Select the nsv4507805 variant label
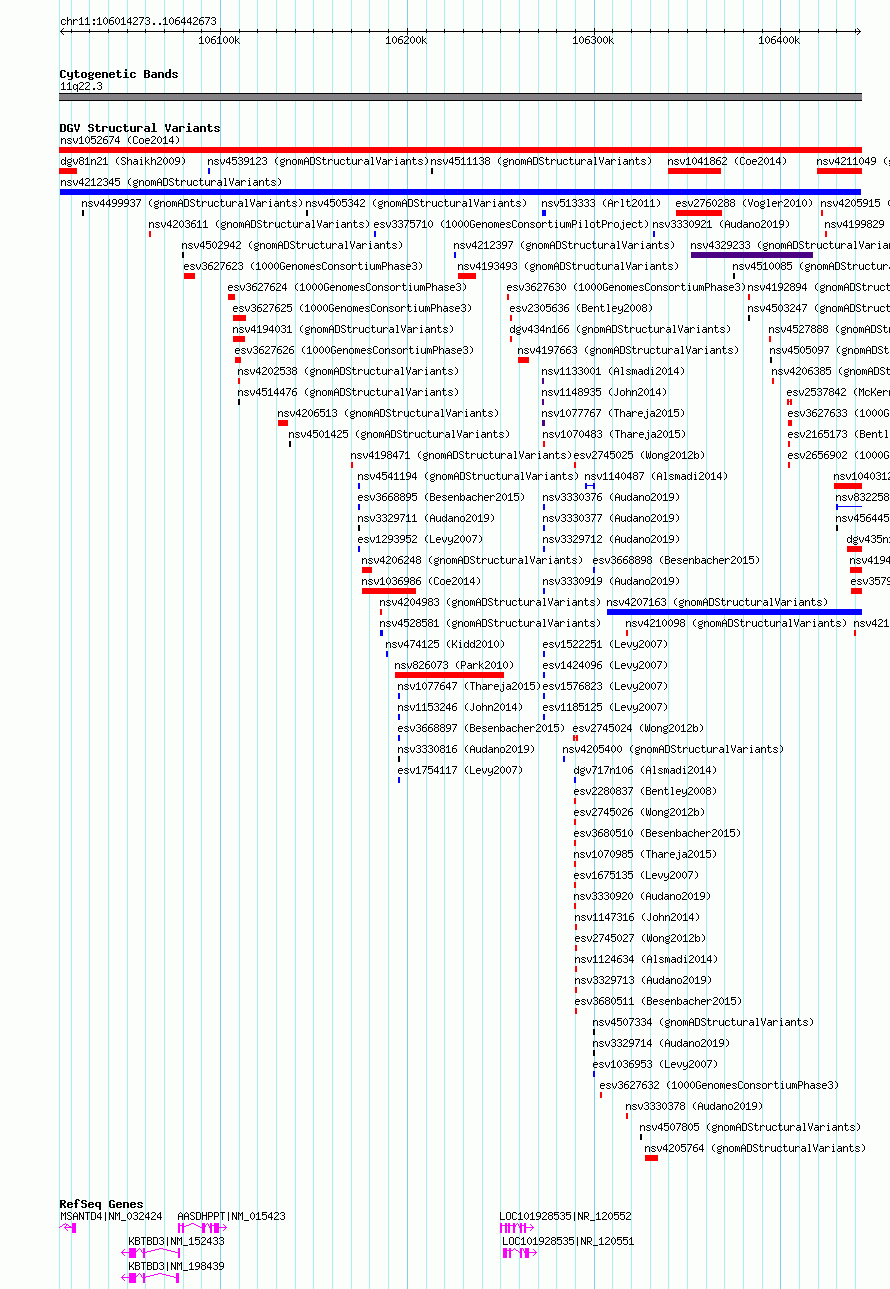 coord(750,1127)
